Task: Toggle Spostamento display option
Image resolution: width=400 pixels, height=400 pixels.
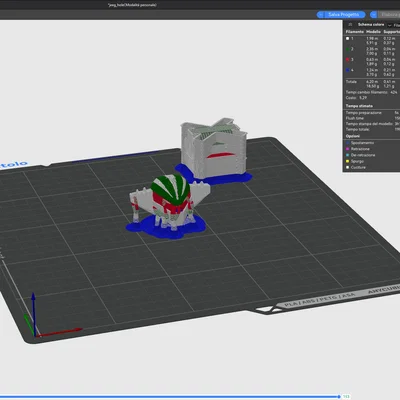Action: (360, 143)
